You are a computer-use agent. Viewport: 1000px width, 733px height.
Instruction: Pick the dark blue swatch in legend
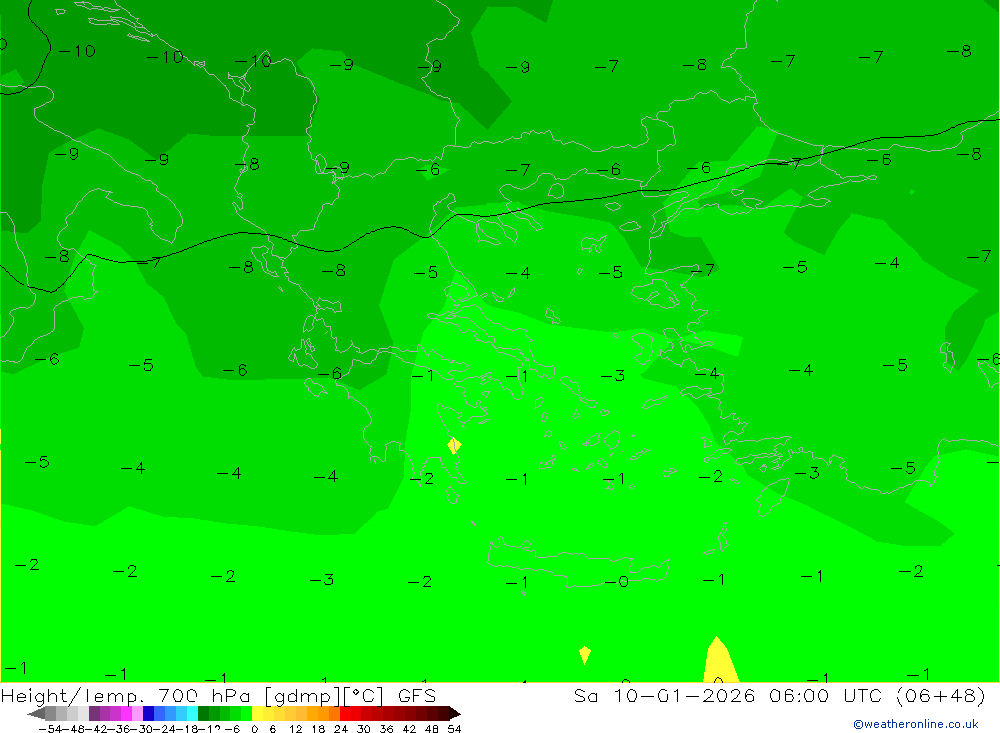coord(148,714)
